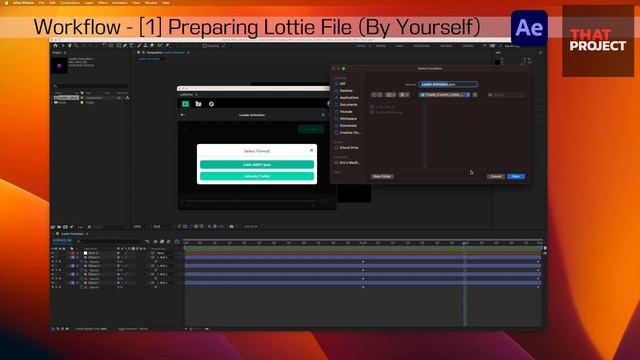Take a snapshot with the viewer camera icon
The height and width of the screenshot is (360, 640).
pyautogui.click(x=231, y=227)
